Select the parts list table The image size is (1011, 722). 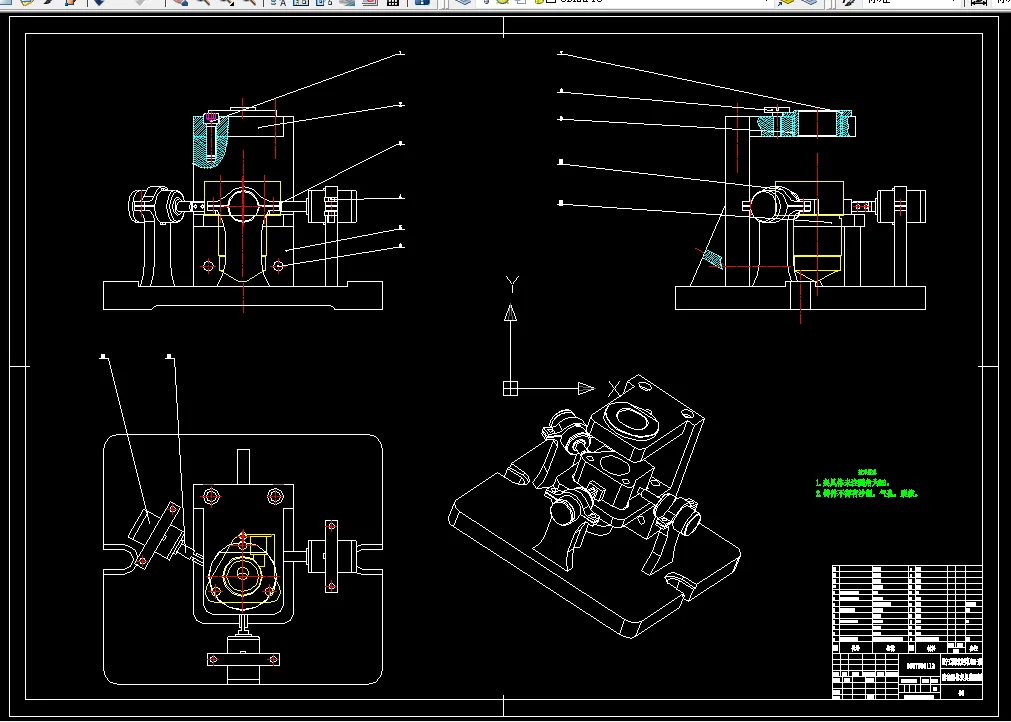pos(907,610)
